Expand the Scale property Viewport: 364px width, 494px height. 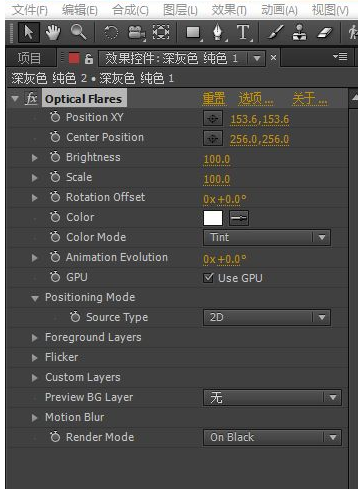(x=34, y=178)
